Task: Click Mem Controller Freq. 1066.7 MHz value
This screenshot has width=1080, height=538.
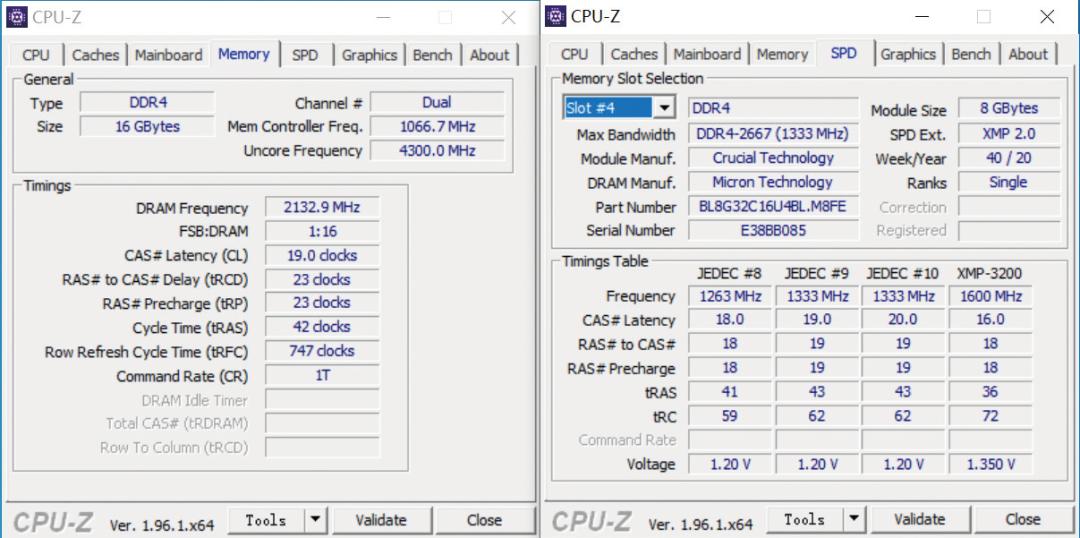Action: (437, 127)
